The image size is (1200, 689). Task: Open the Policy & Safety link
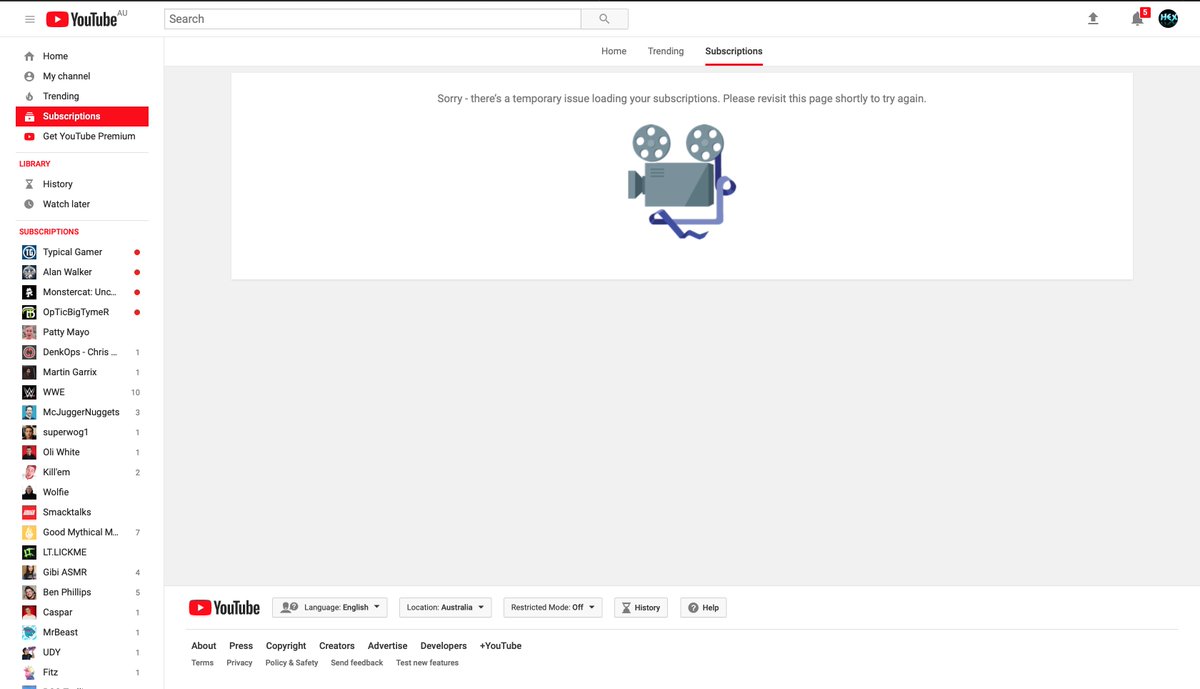pyautogui.click(x=292, y=663)
